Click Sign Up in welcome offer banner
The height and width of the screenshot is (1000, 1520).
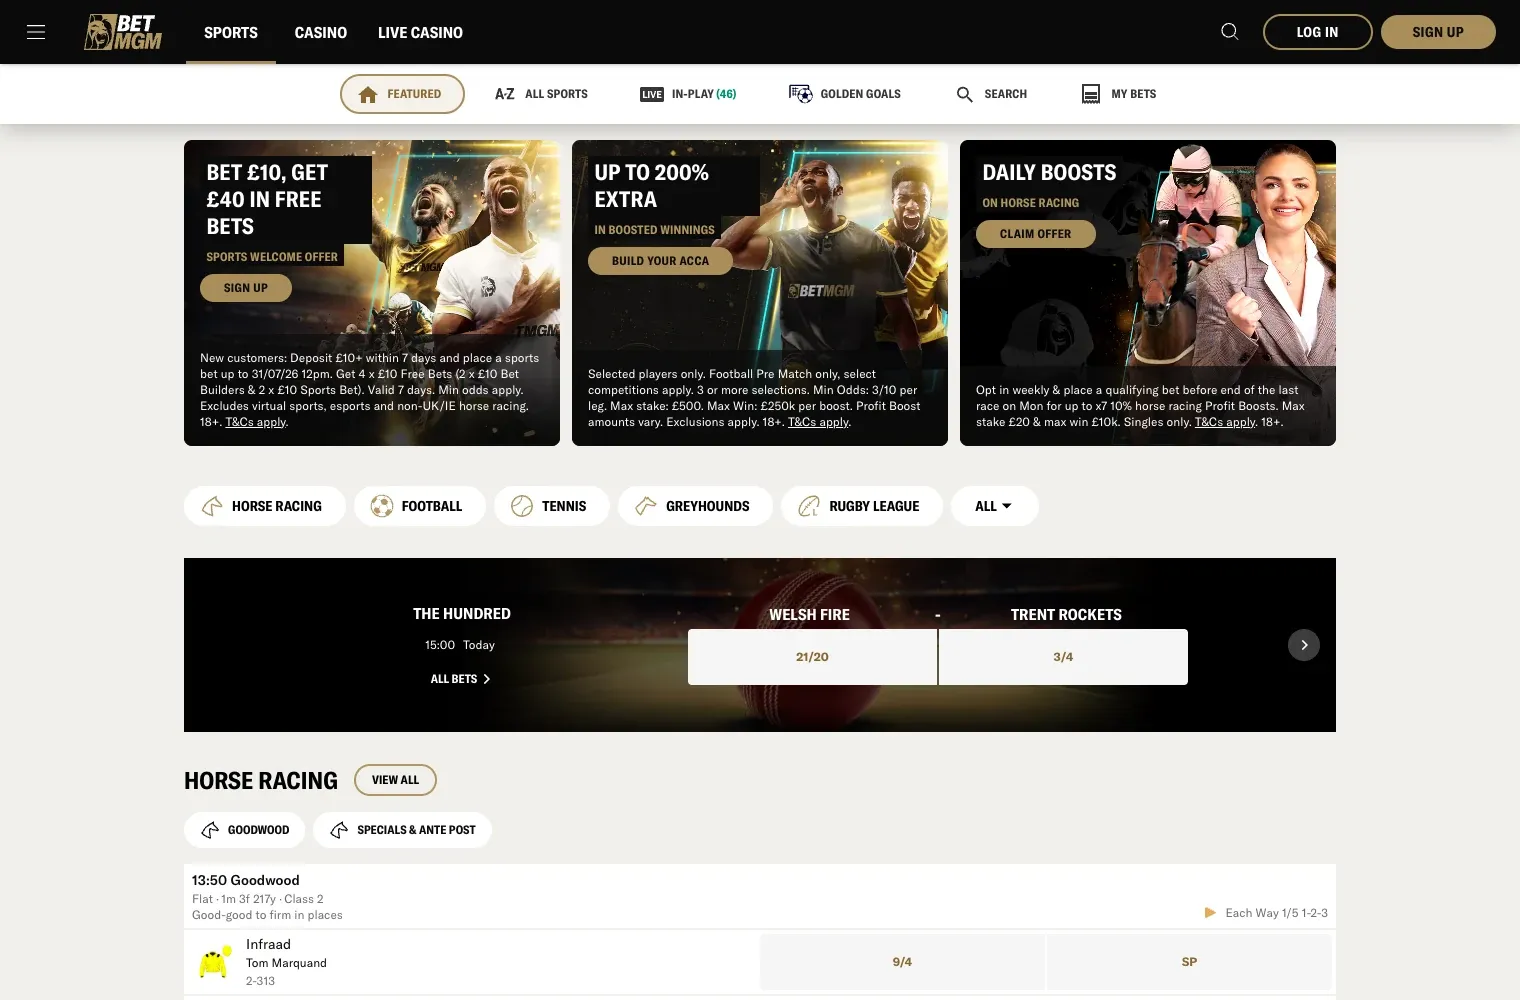coord(246,288)
